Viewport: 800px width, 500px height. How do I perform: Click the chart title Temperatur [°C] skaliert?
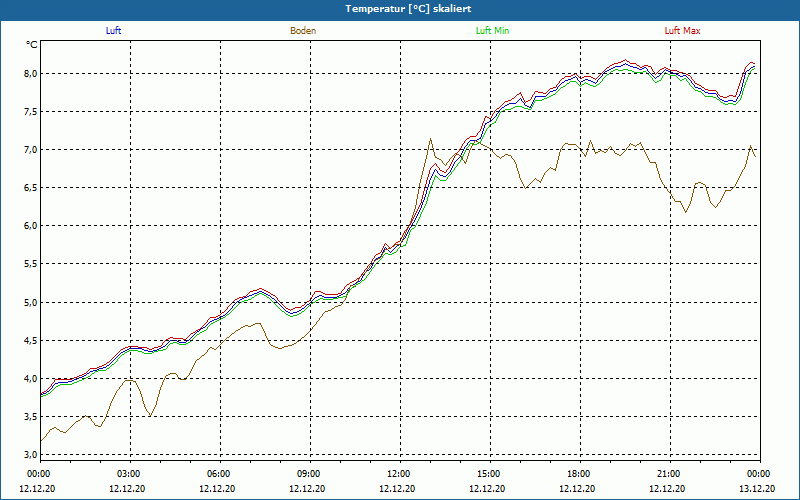point(408,9)
